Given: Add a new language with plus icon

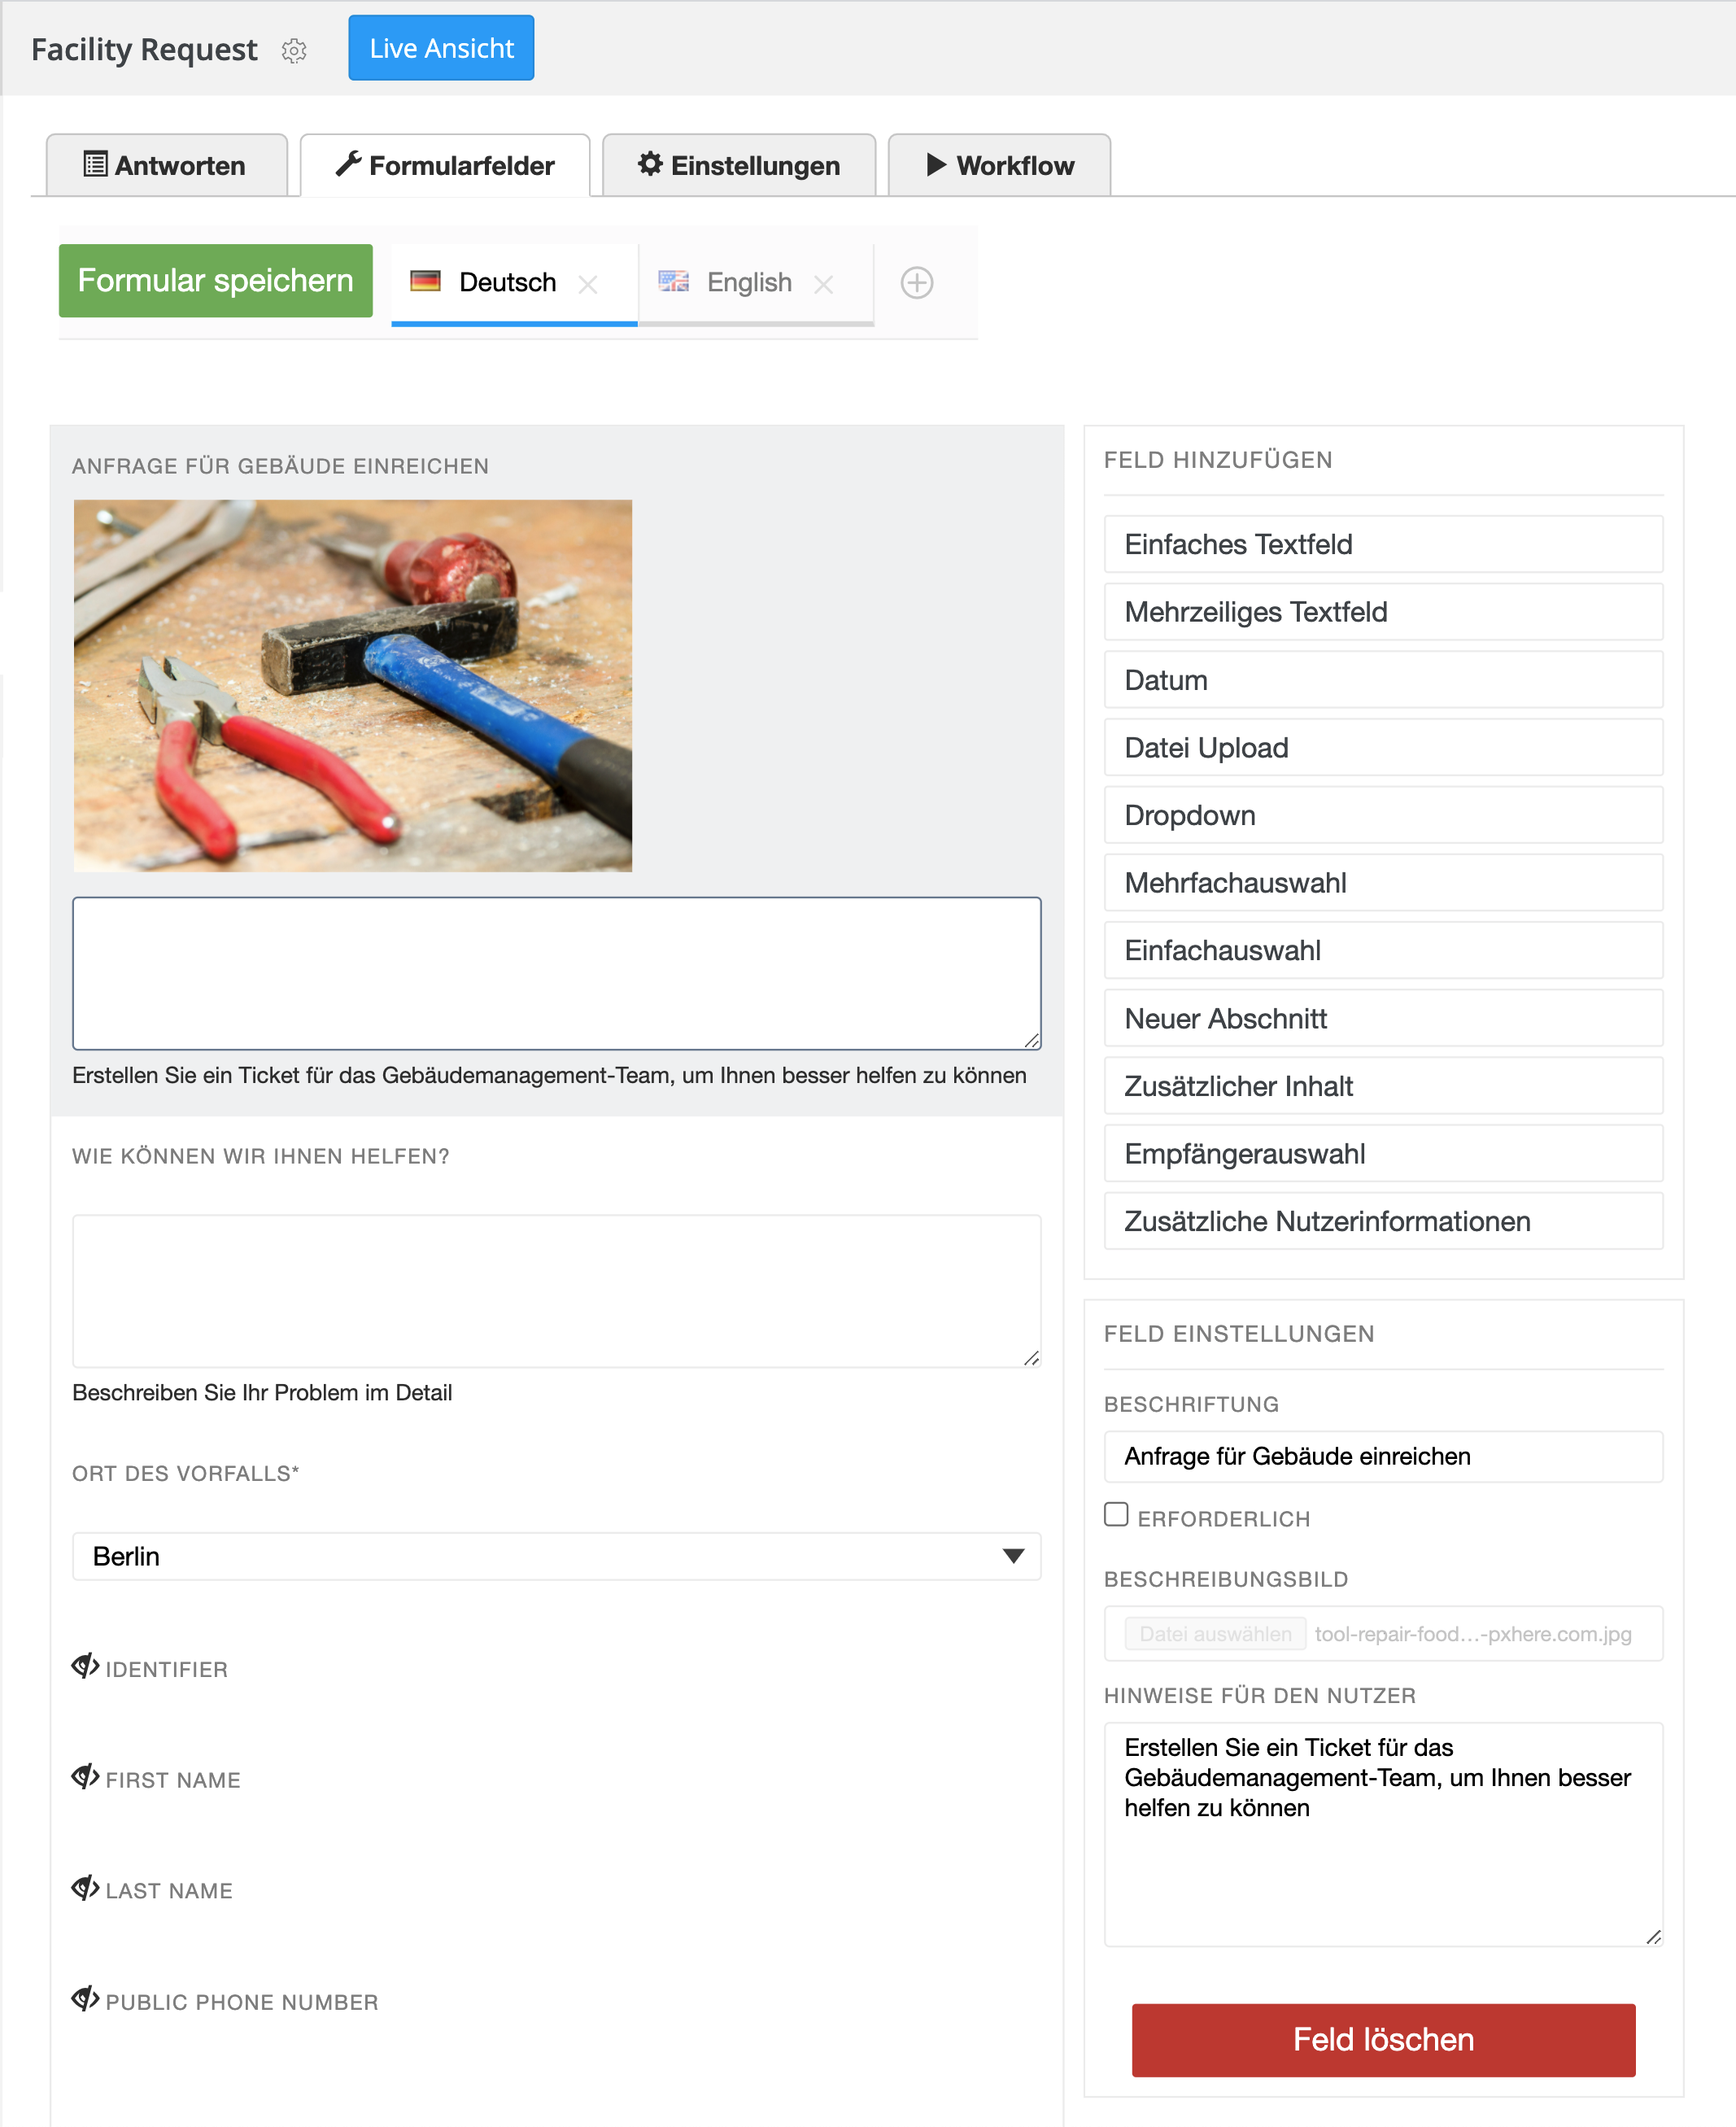Looking at the screenshot, I should point(917,283).
